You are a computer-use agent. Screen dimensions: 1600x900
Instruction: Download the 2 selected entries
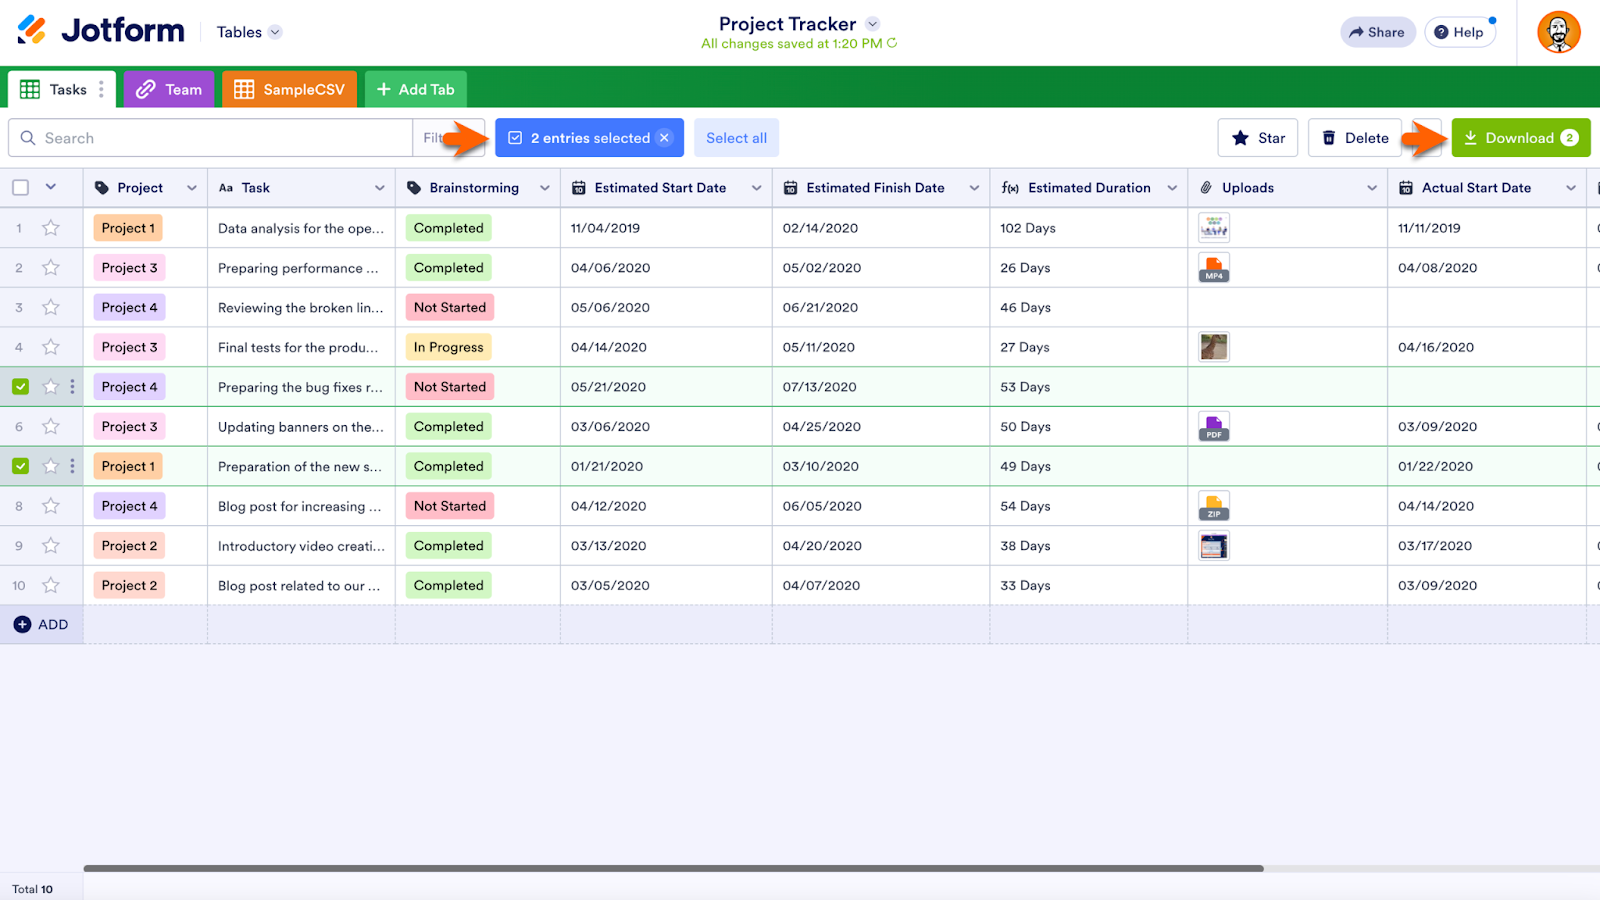[1521, 138]
